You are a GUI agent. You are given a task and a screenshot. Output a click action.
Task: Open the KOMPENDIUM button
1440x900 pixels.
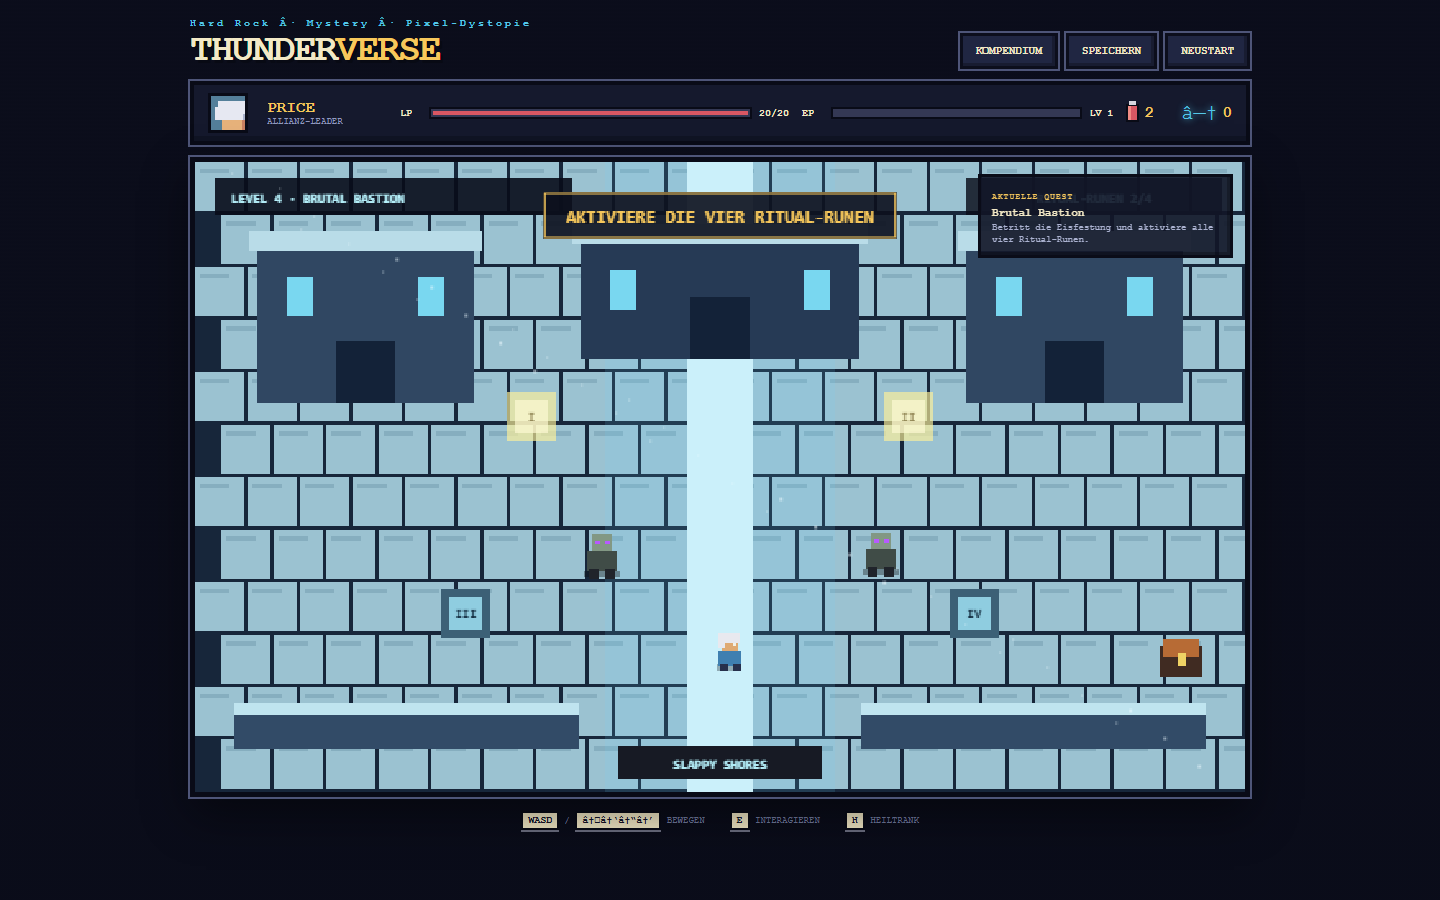[x=1008, y=51]
